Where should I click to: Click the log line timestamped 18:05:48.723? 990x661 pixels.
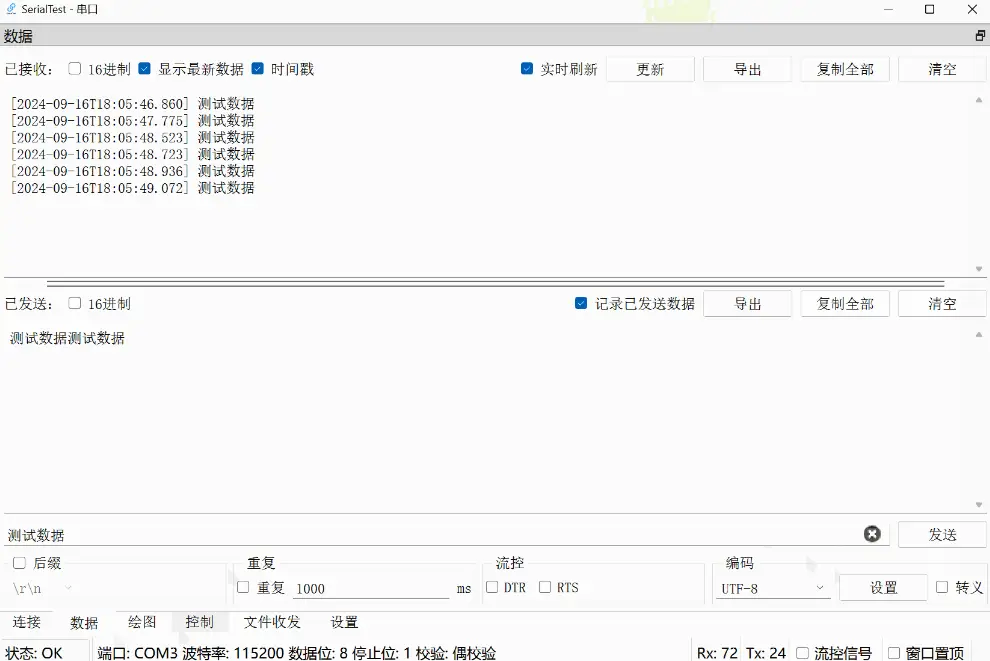(133, 154)
